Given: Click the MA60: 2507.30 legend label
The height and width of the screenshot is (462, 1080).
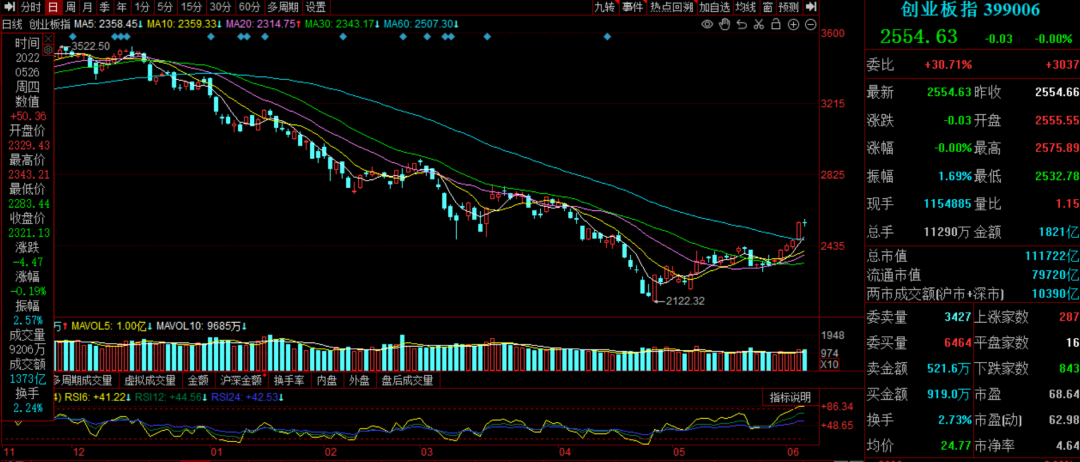Looking at the screenshot, I should click(x=422, y=25).
